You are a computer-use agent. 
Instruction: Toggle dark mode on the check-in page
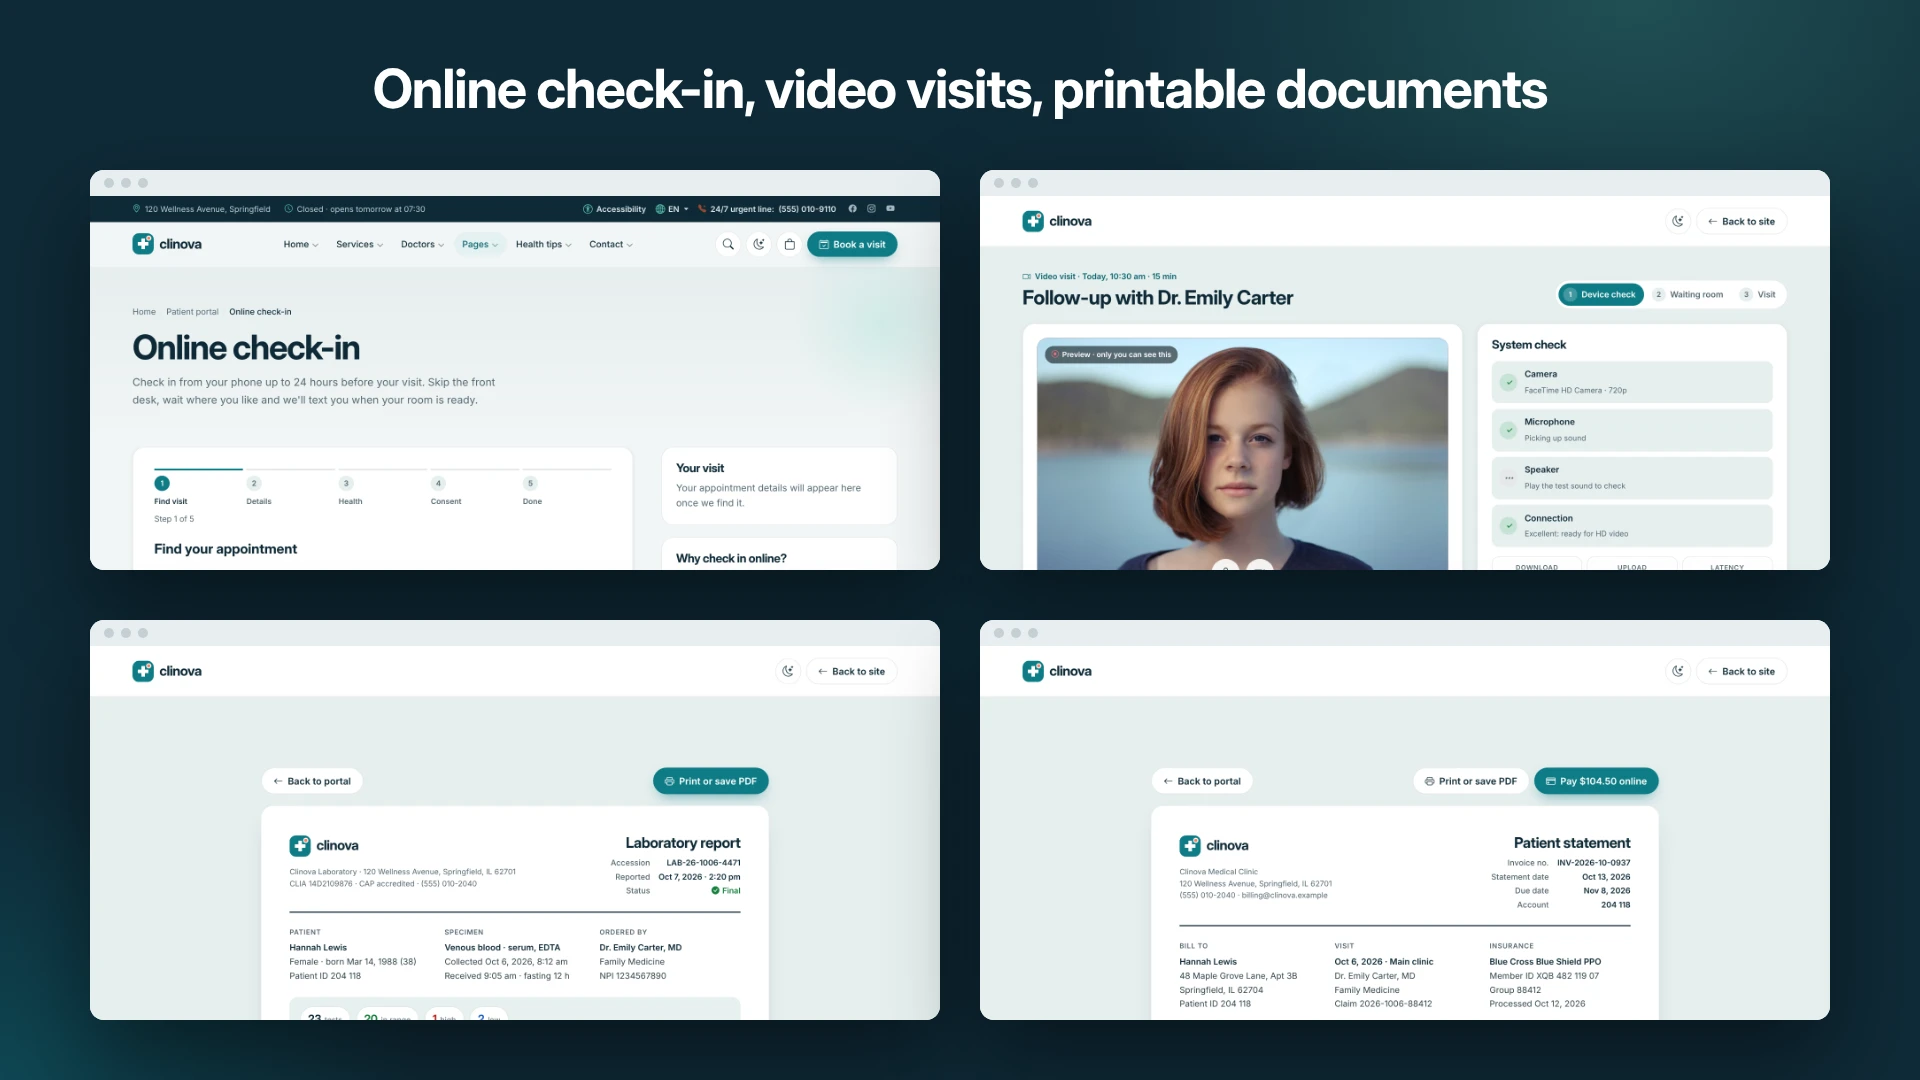pyautogui.click(x=759, y=244)
